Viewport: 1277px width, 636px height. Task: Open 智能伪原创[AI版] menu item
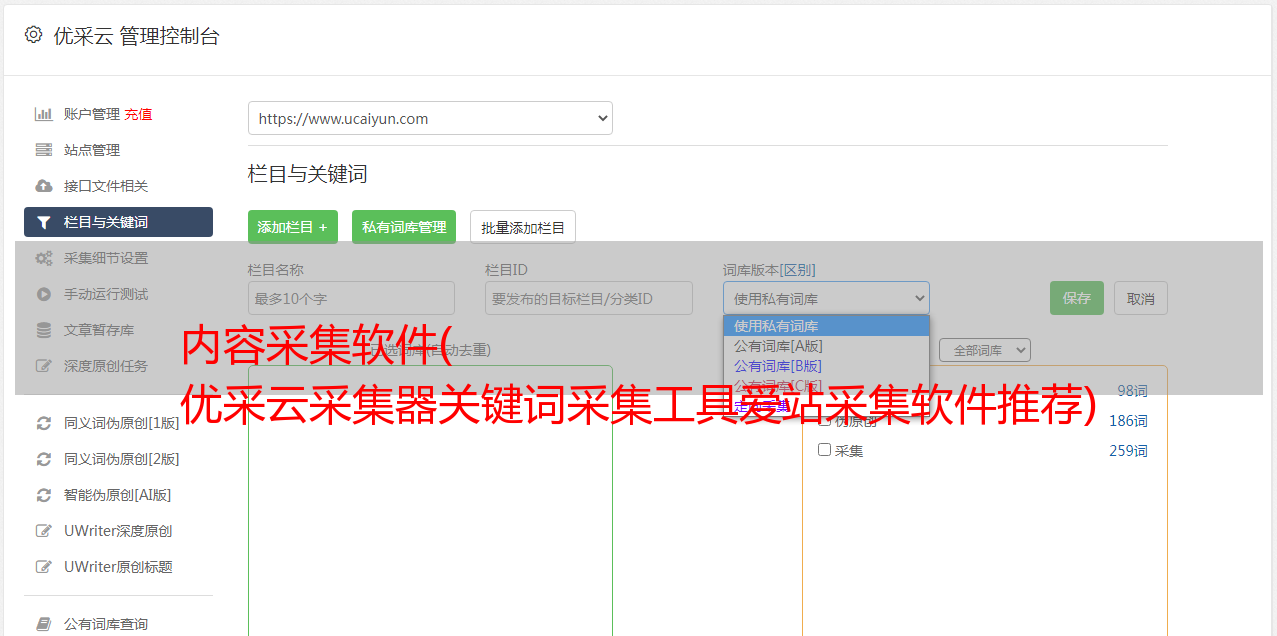(118, 495)
